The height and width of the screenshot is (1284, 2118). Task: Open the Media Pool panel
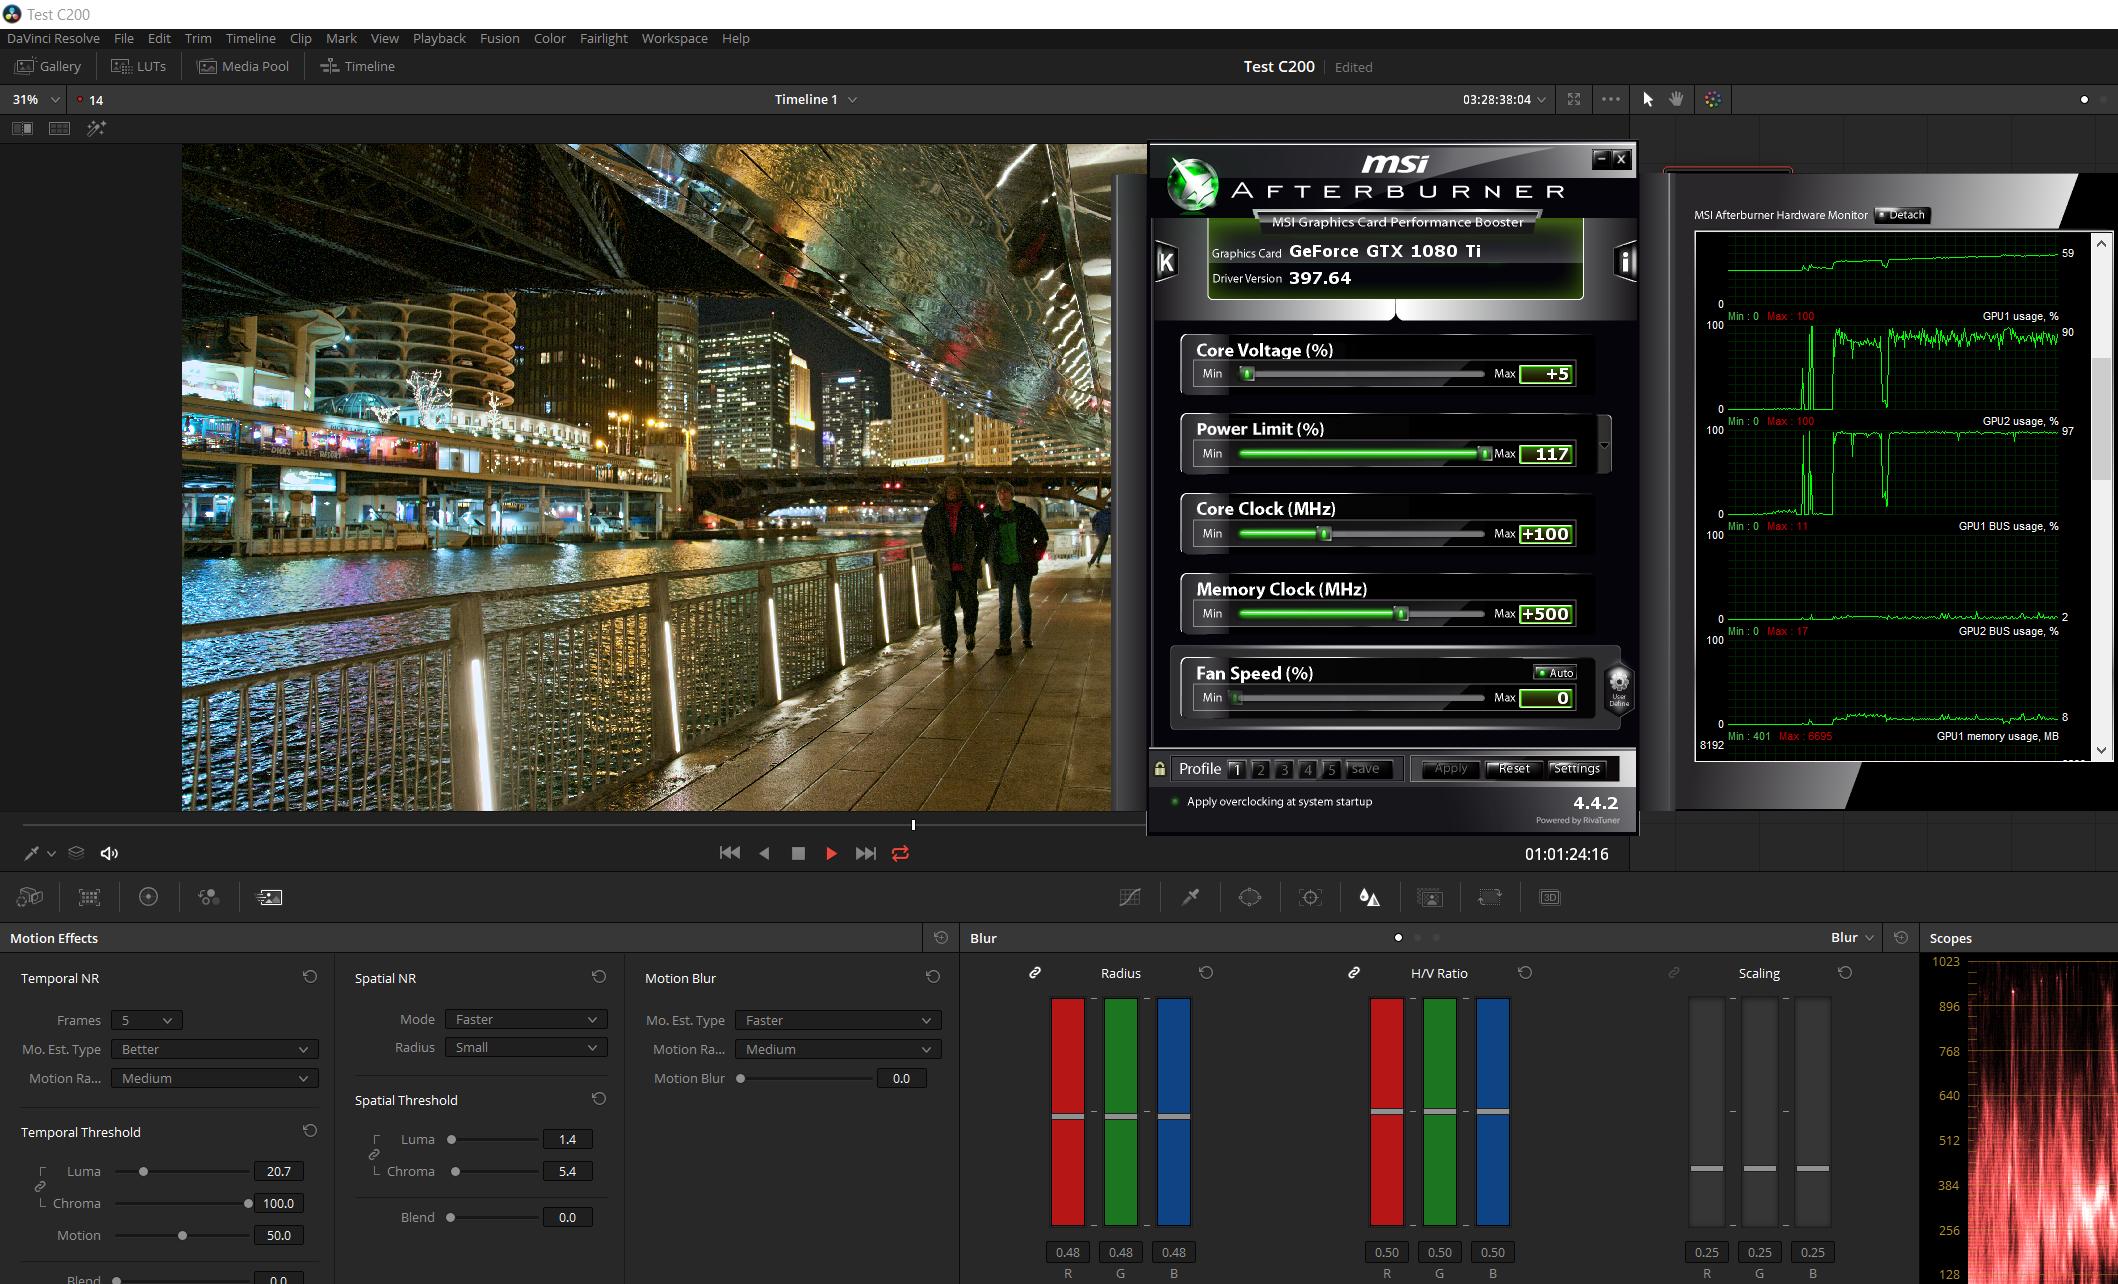coord(244,66)
